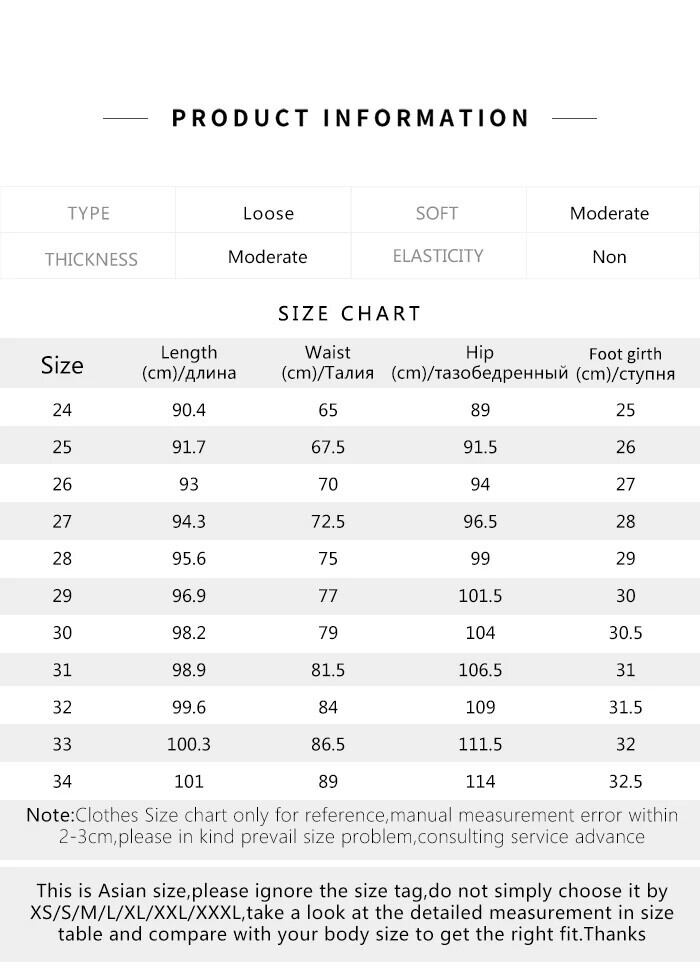Screen dimensions: 700x973
Task: Click the SIZE CHART title
Action: (x=350, y=313)
